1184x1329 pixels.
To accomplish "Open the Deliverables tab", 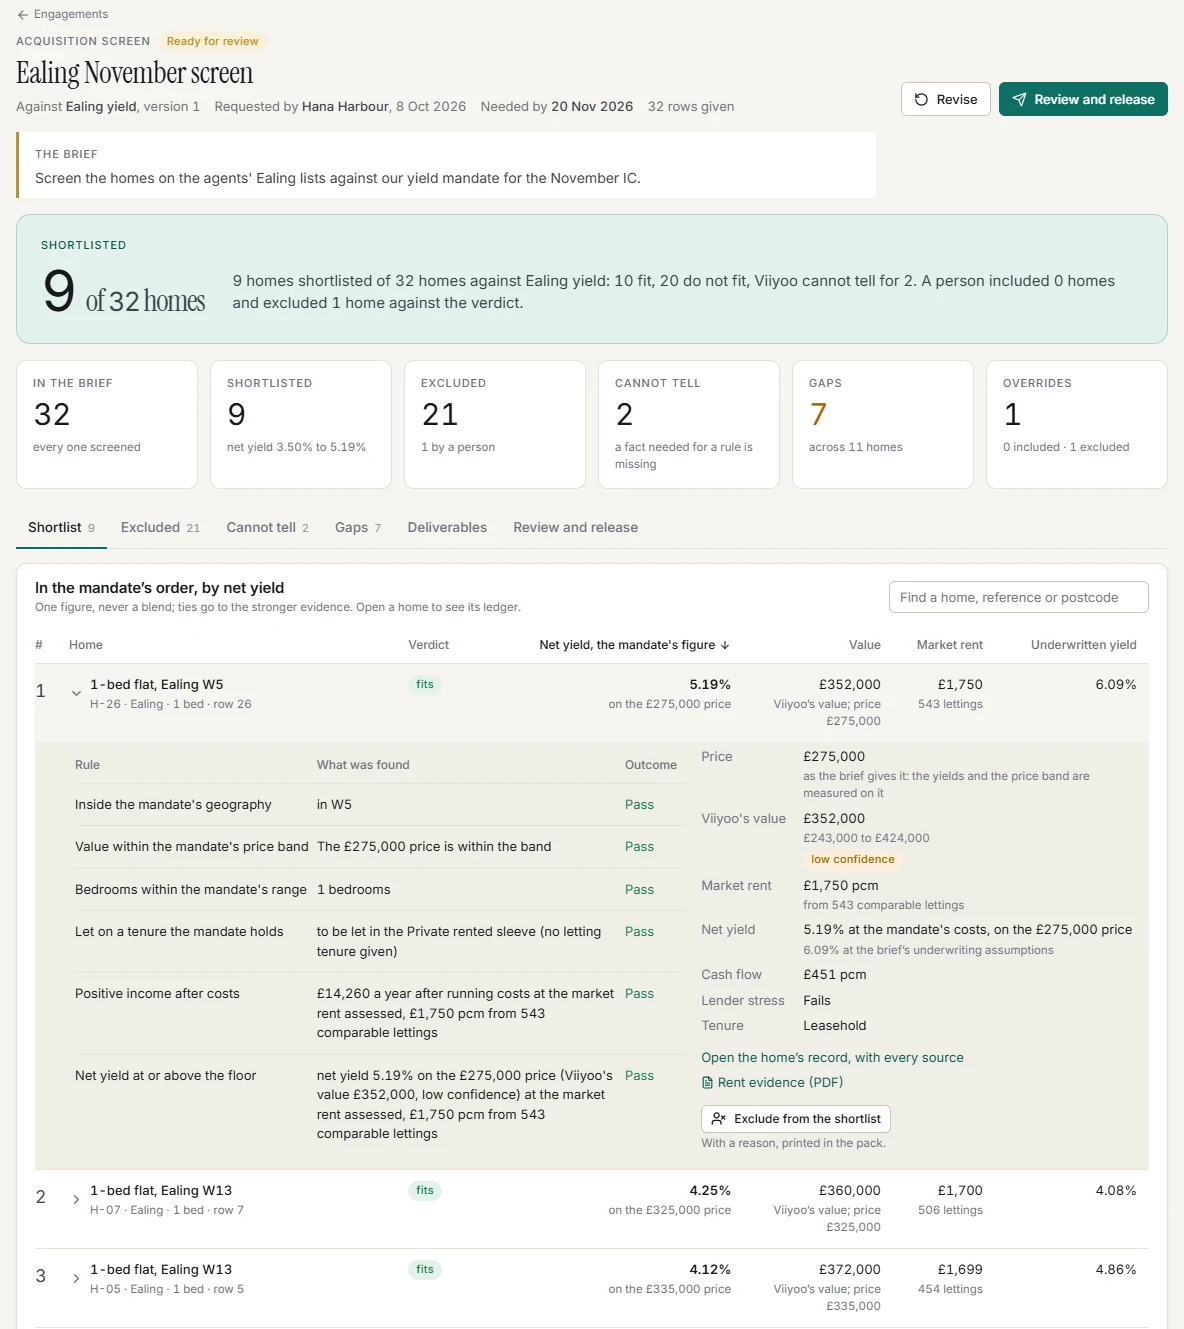I will 447,527.
